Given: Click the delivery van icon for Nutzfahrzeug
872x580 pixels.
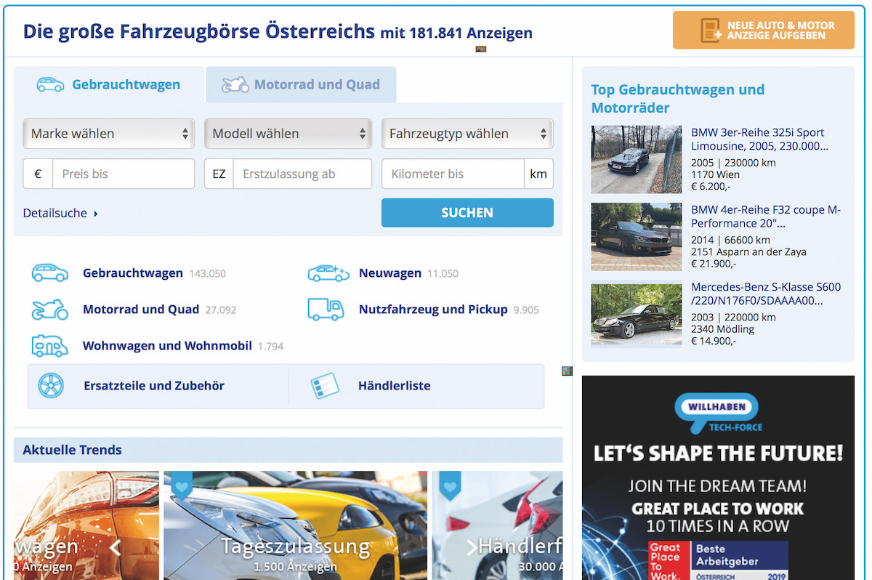Looking at the screenshot, I should point(326,310).
